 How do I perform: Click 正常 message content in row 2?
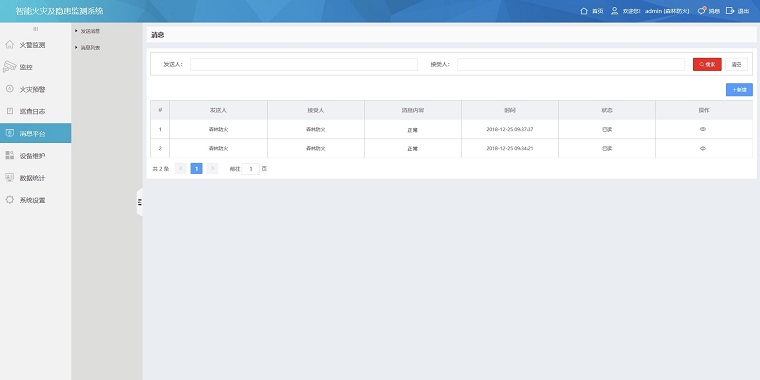(412, 149)
